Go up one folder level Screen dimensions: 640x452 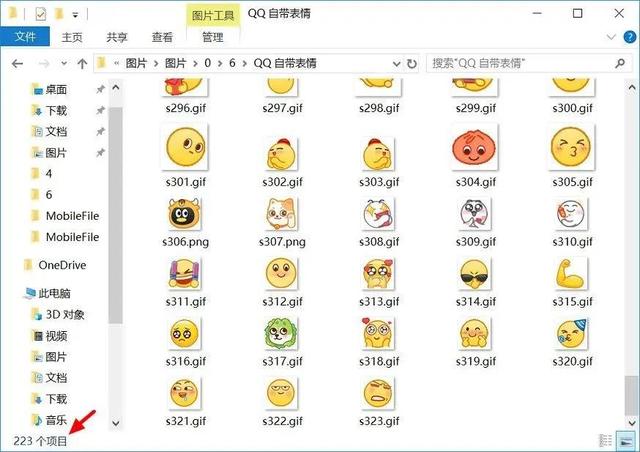pos(82,64)
